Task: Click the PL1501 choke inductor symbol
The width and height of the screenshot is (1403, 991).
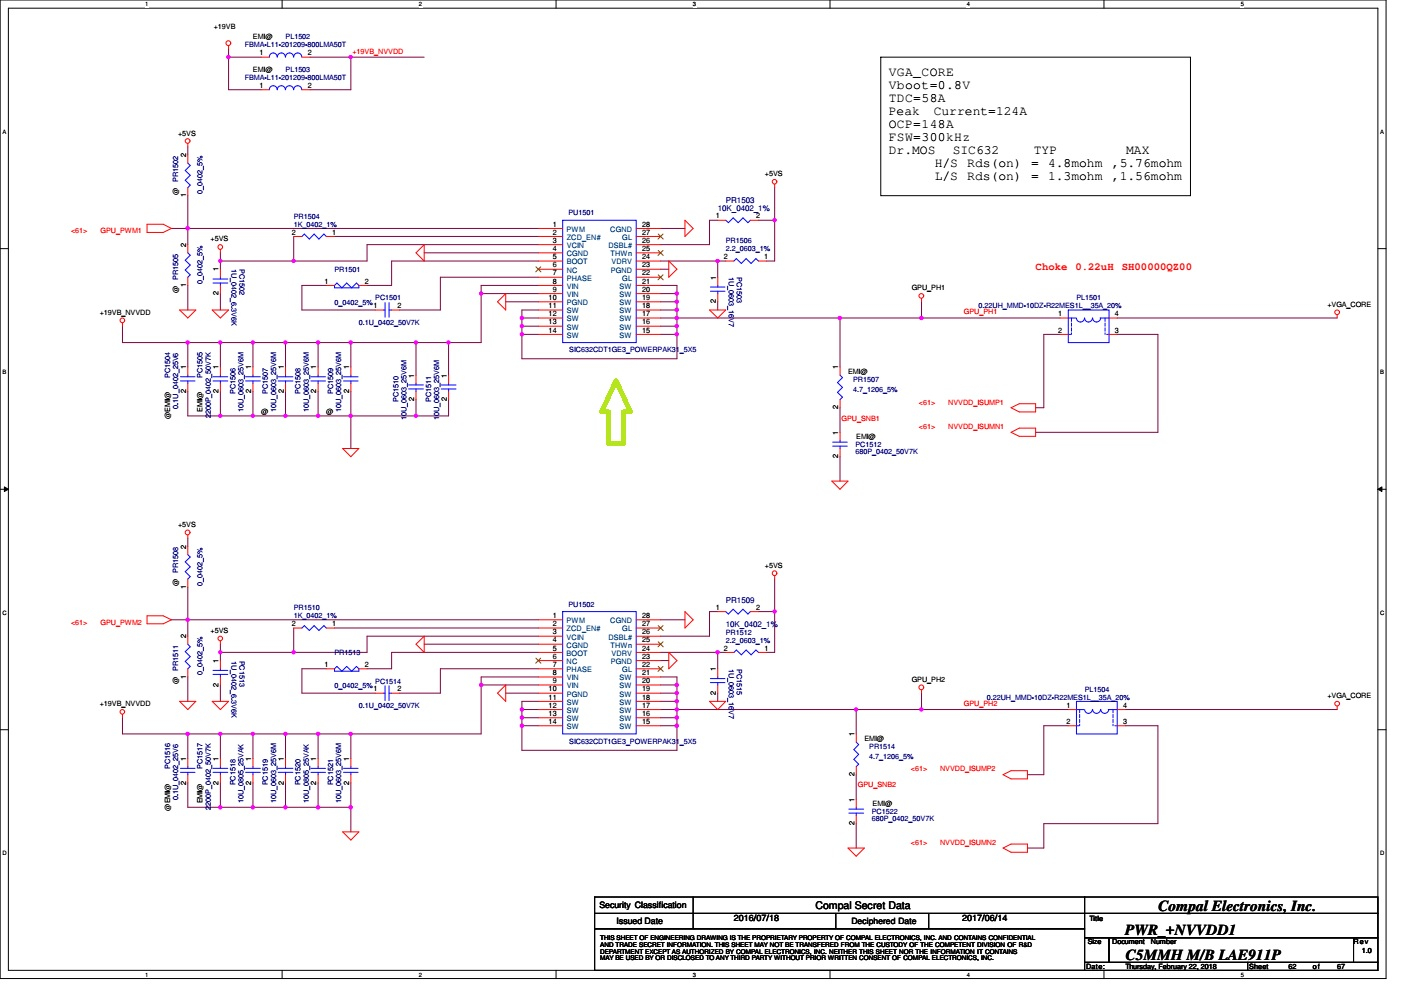Action: click(x=1088, y=327)
